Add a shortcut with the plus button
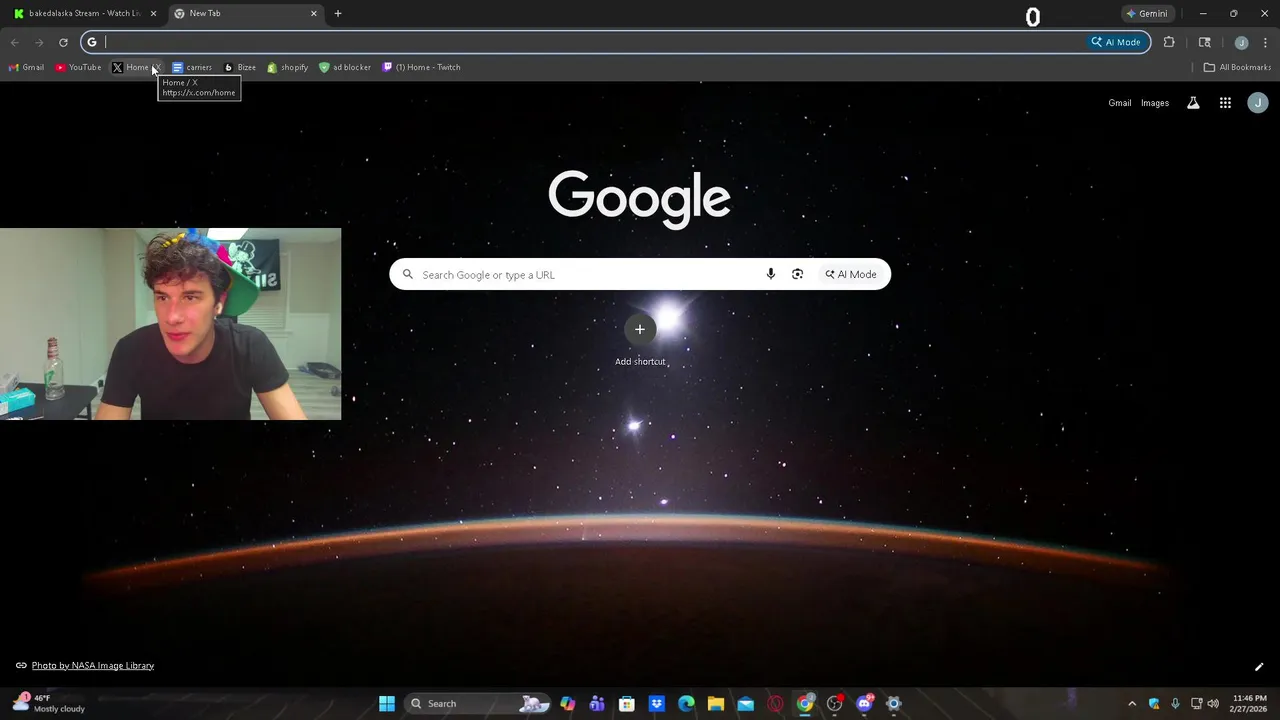The image size is (1280, 720). (x=640, y=329)
